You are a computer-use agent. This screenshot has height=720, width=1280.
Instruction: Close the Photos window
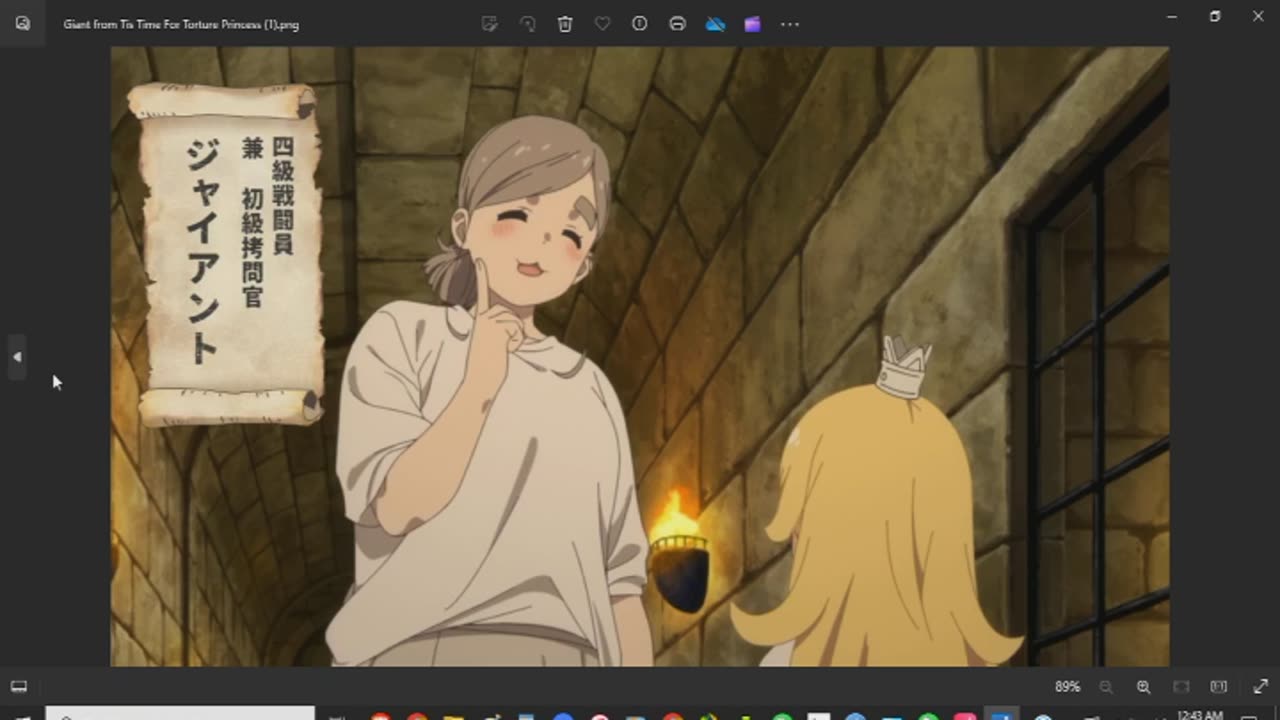[1258, 16]
